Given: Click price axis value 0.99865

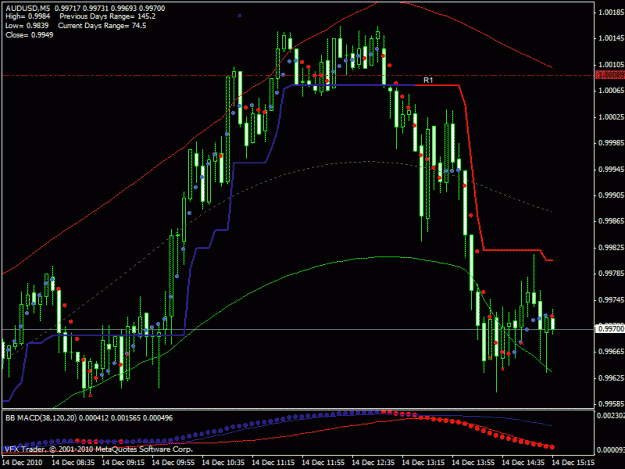Looking at the screenshot, I should click(x=611, y=221).
